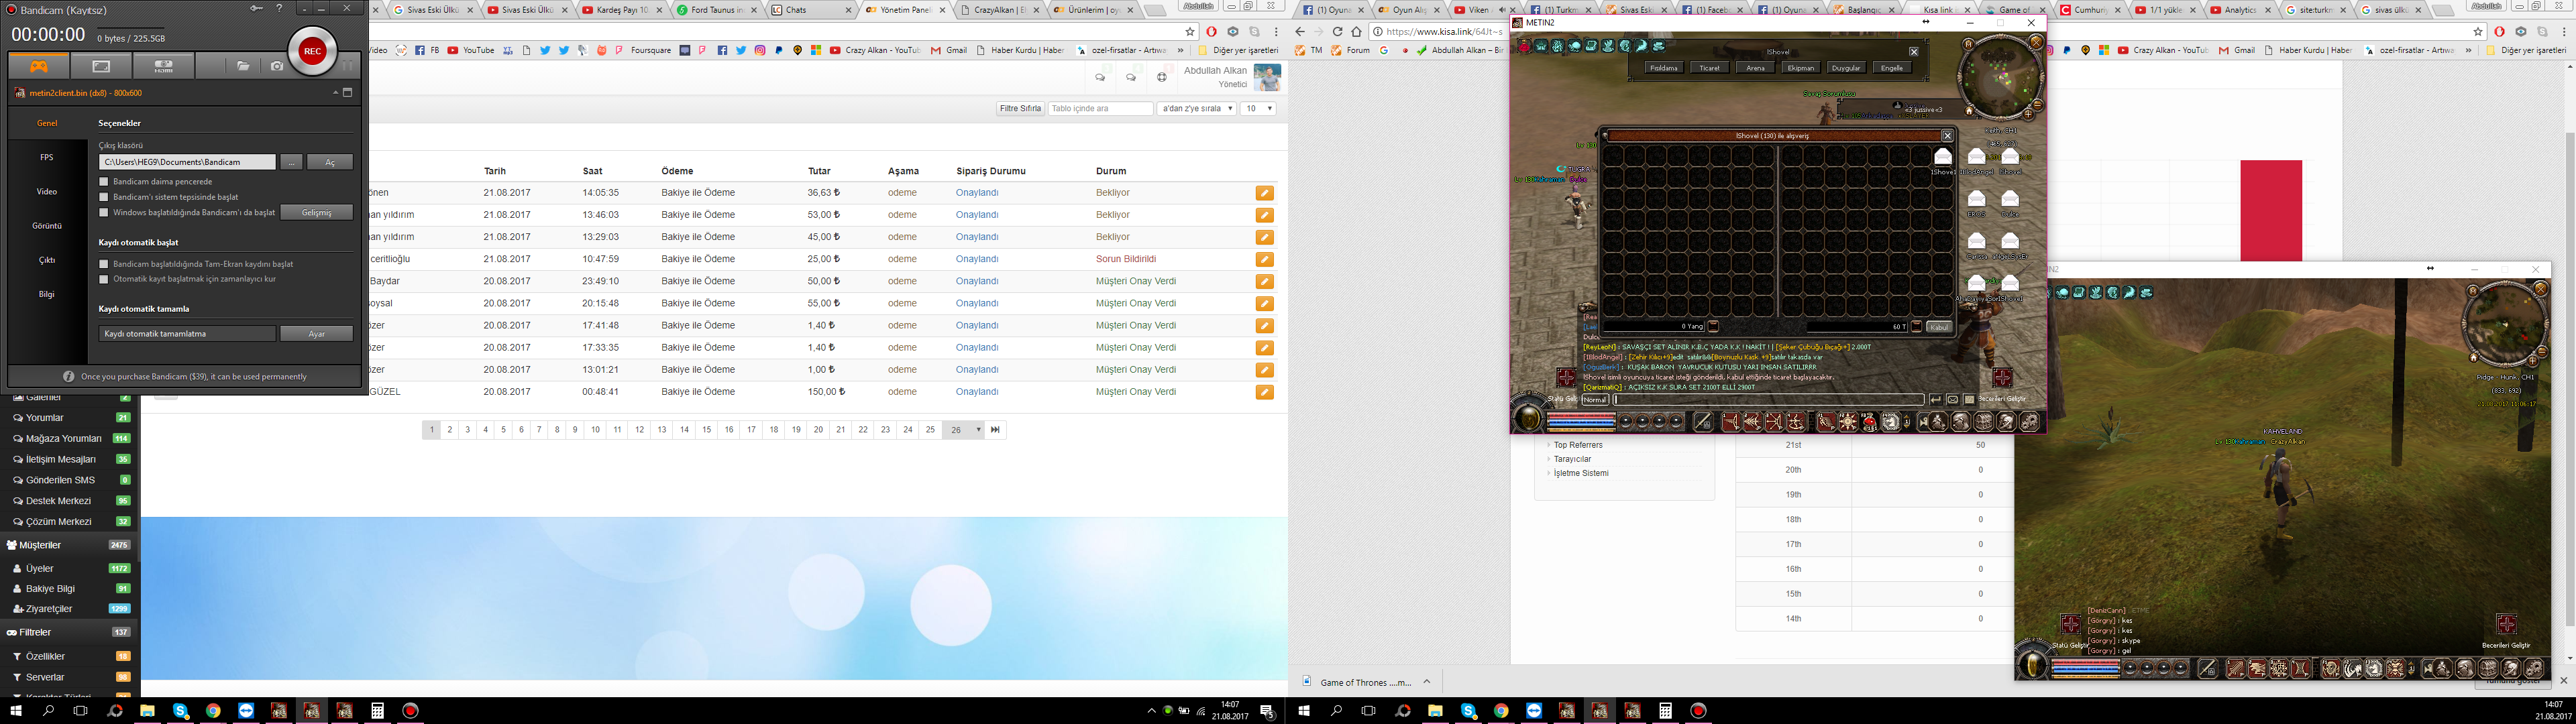
Task: Open chat envelope from EROS in Metin2
Action: (1976, 199)
